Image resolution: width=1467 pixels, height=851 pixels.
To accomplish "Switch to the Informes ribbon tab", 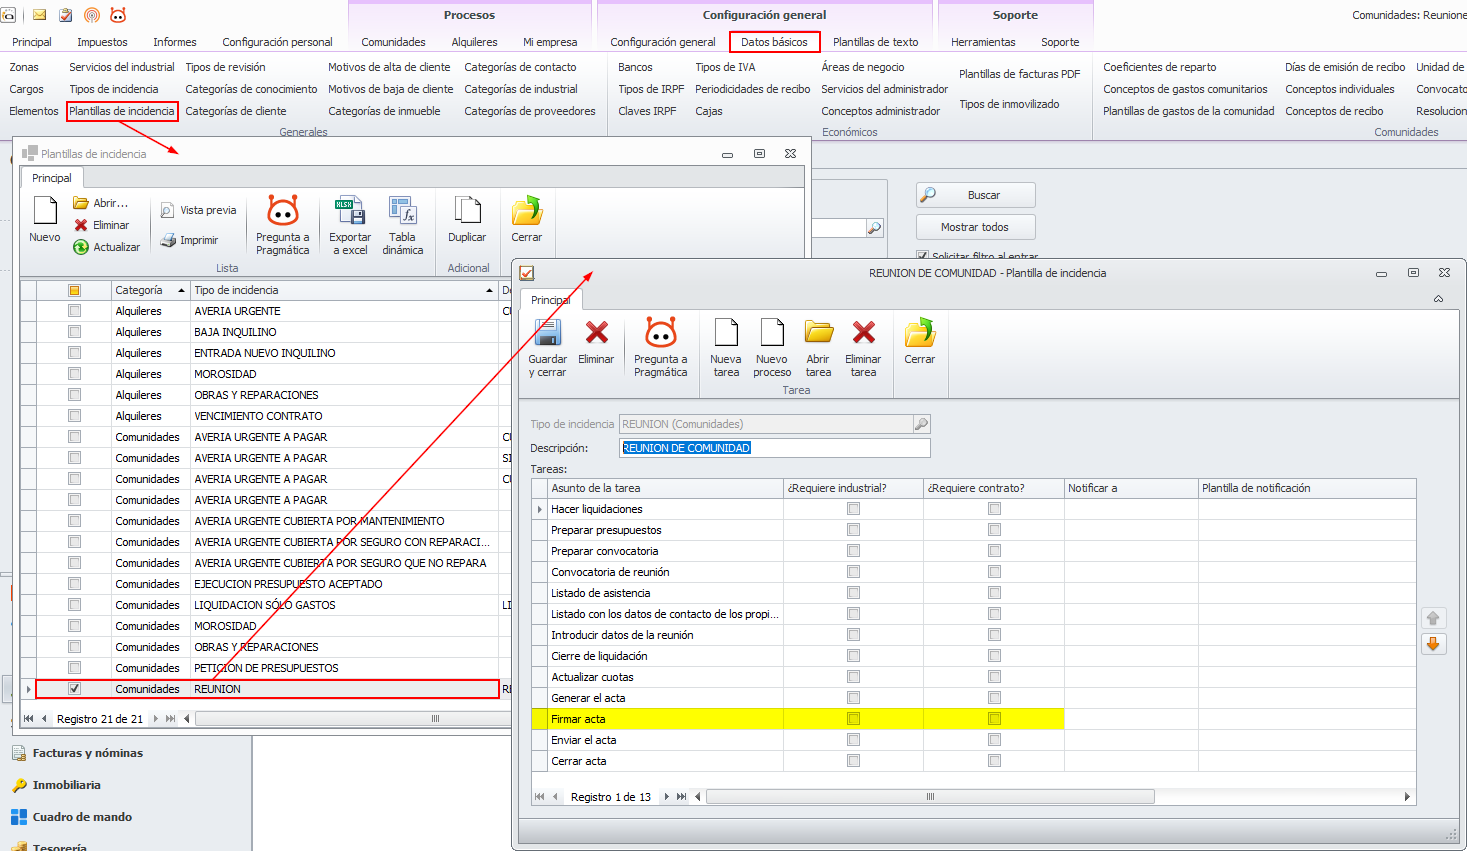I will (x=175, y=42).
